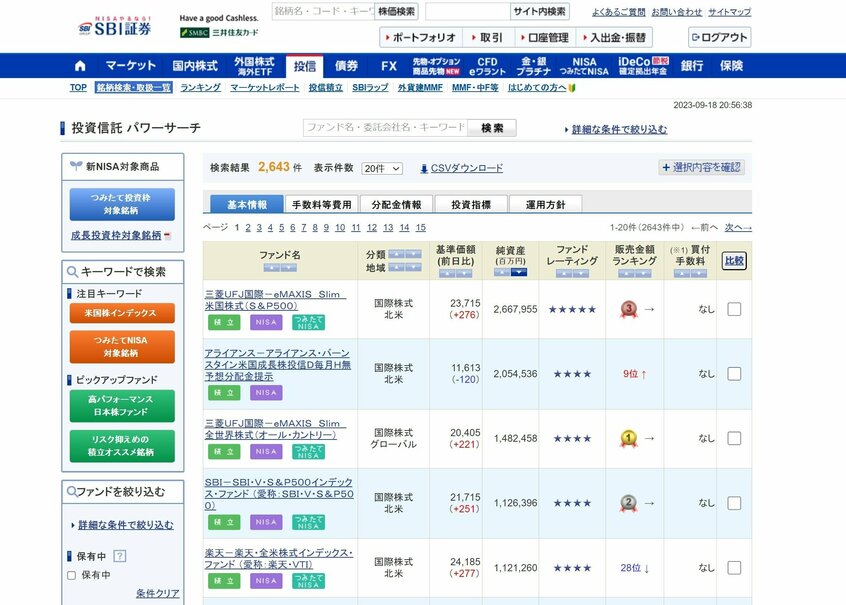The height and width of the screenshot is (605, 846).
Task: Focus the fund name keyword search field
Action: [x=385, y=128]
